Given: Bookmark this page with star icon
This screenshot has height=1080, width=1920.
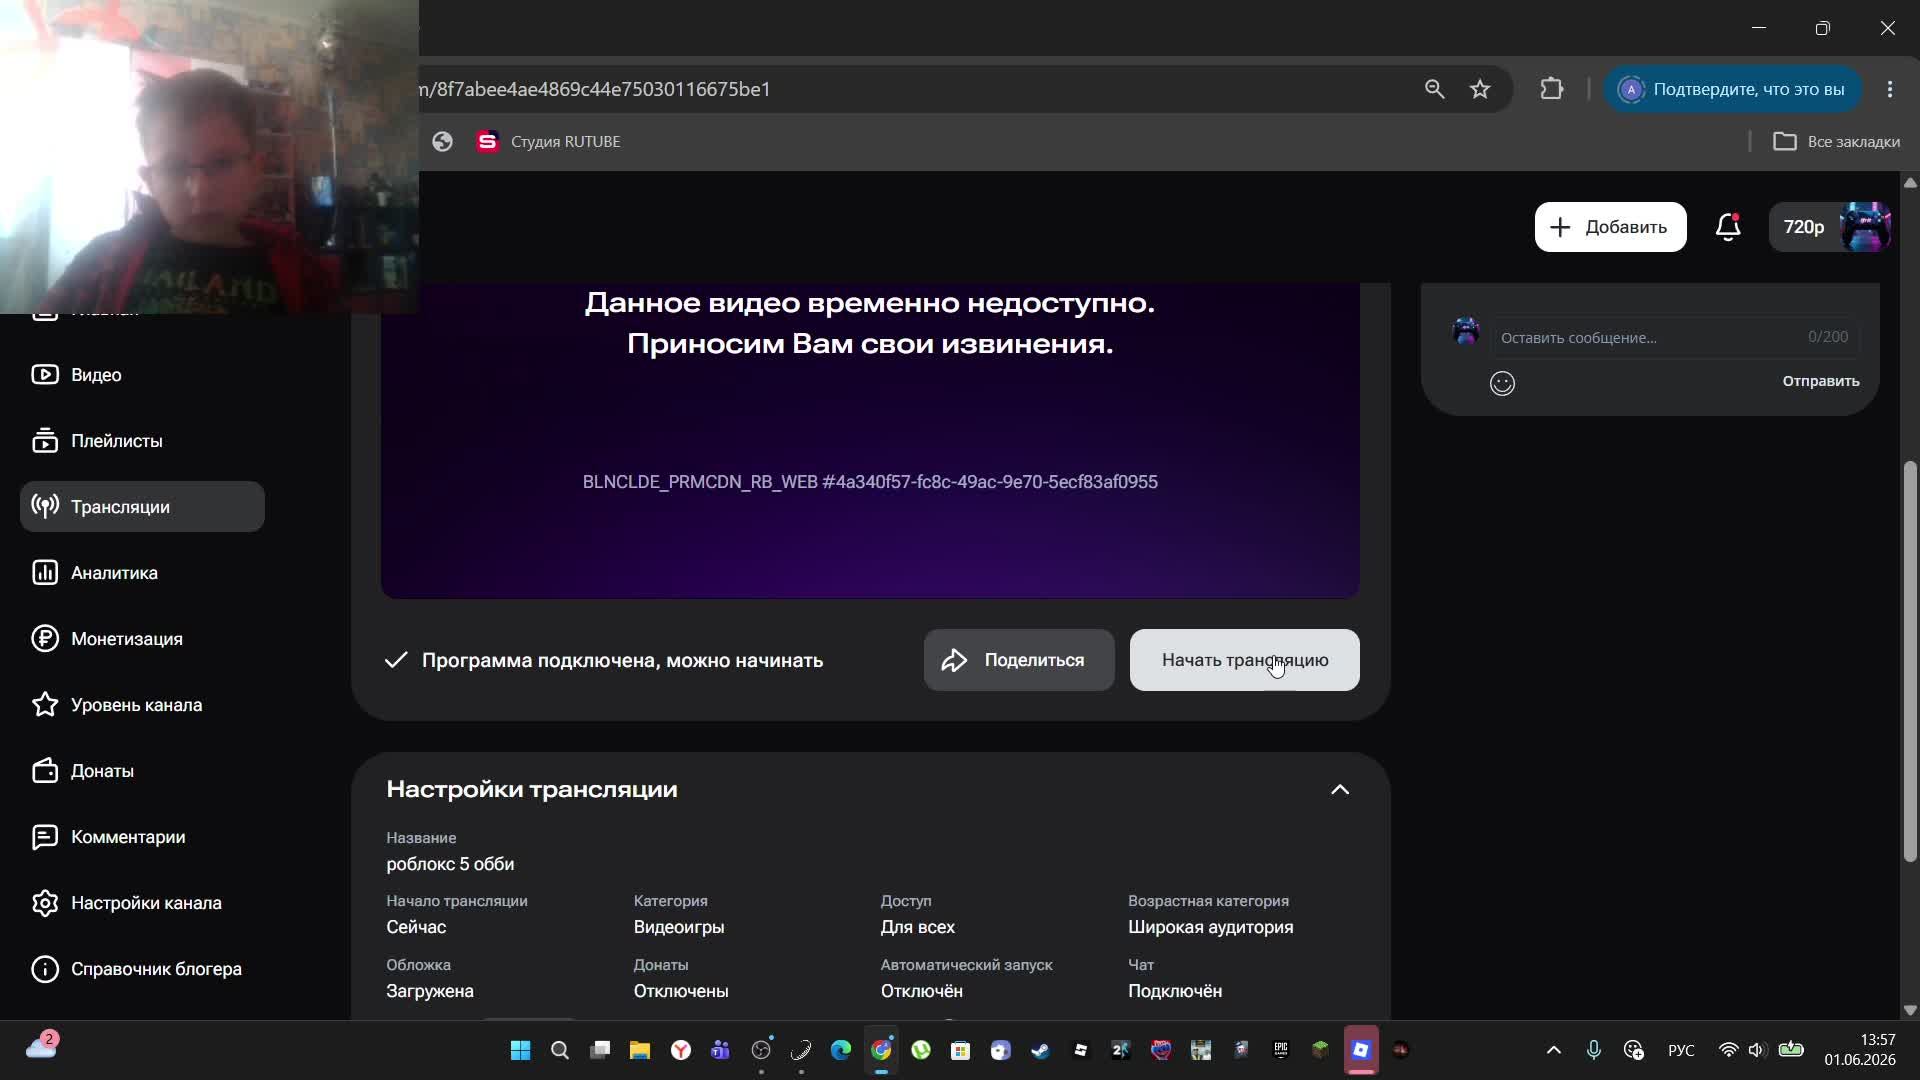Looking at the screenshot, I should (1480, 89).
